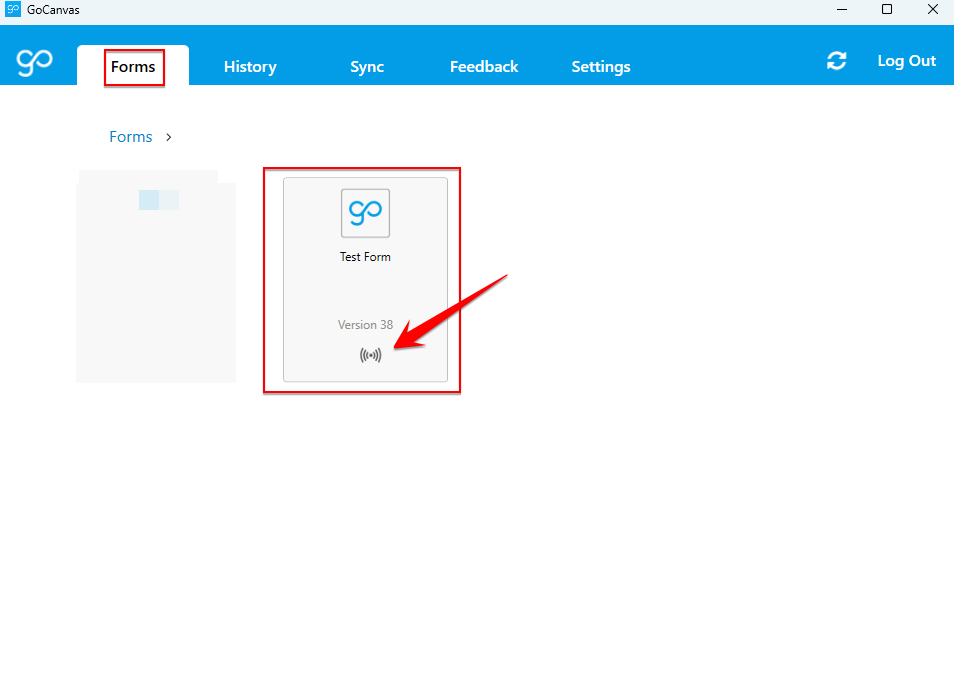The width and height of the screenshot is (954, 681).
Task: Click the dispatch signal icon on Test Form
Action: click(370, 355)
